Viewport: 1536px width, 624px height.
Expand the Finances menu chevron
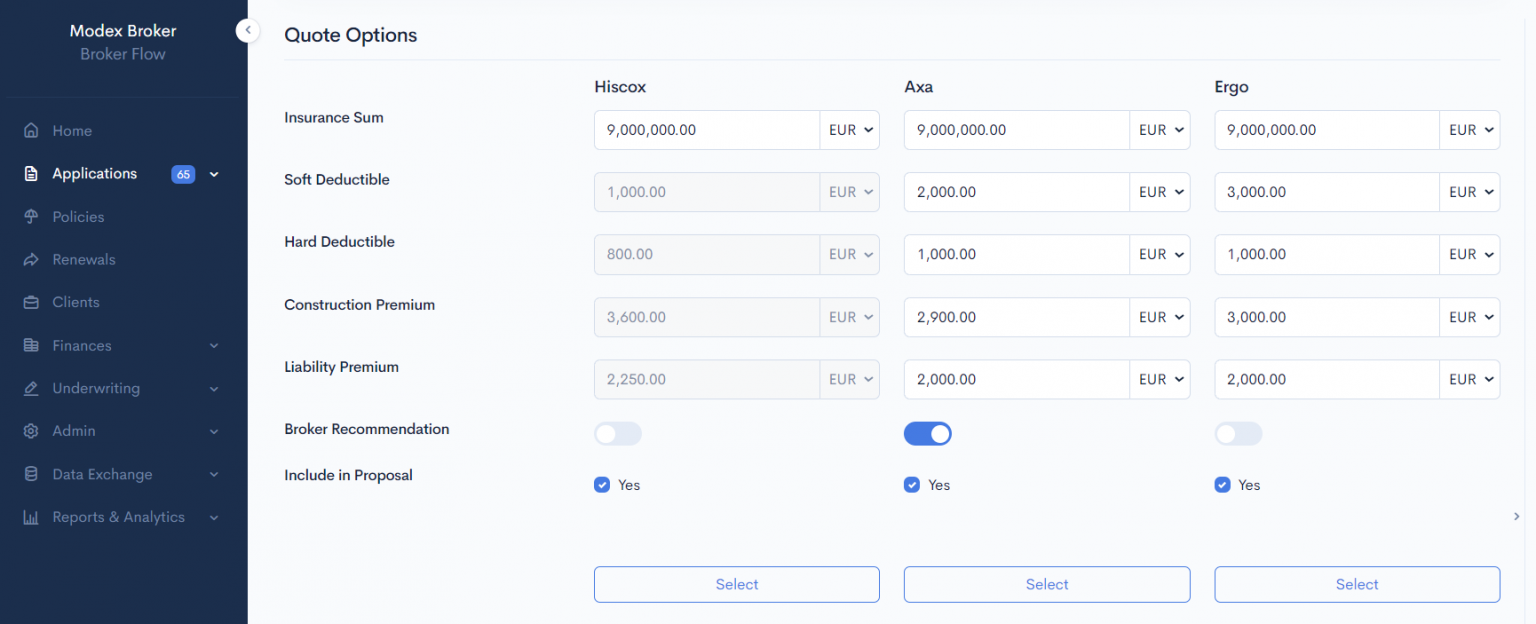pos(214,346)
